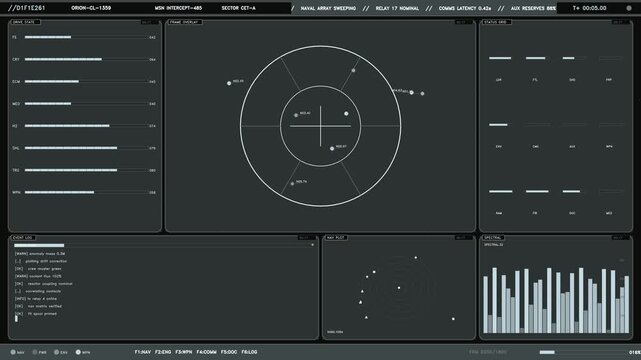
Task: Click the STATUS GRID panel title
Action: tap(496, 22)
